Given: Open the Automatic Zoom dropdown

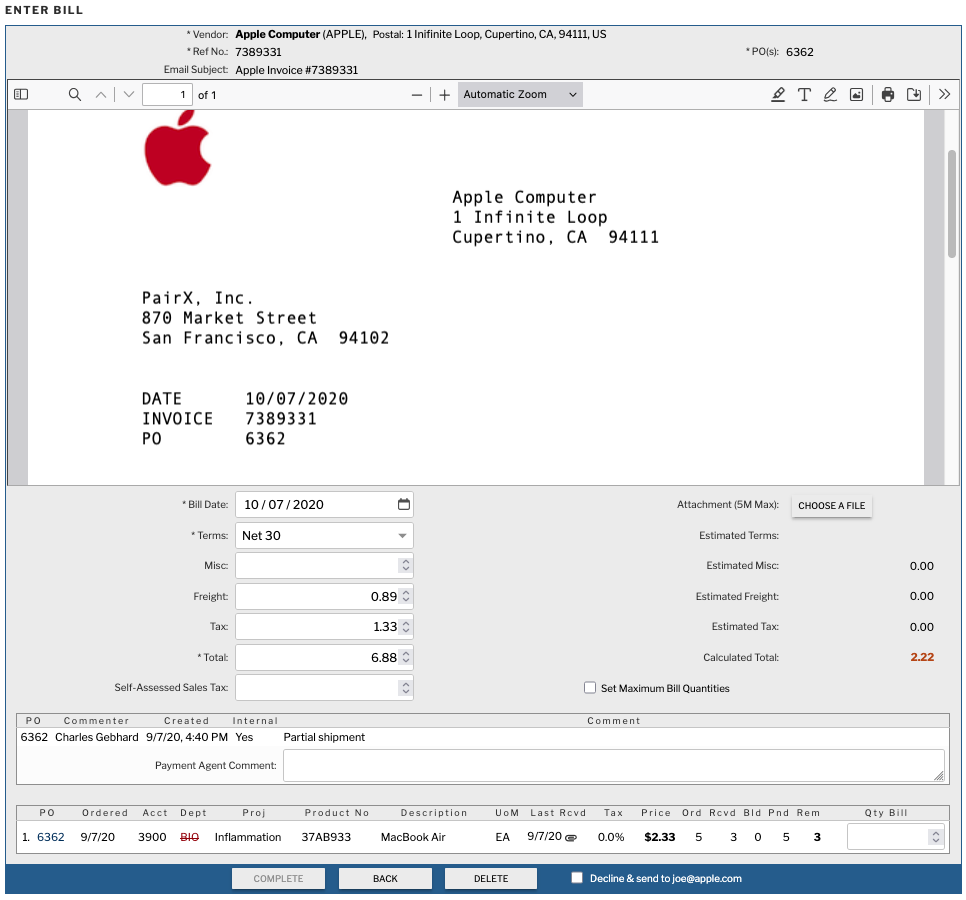Looking at the screenshot, I should 518,93.
